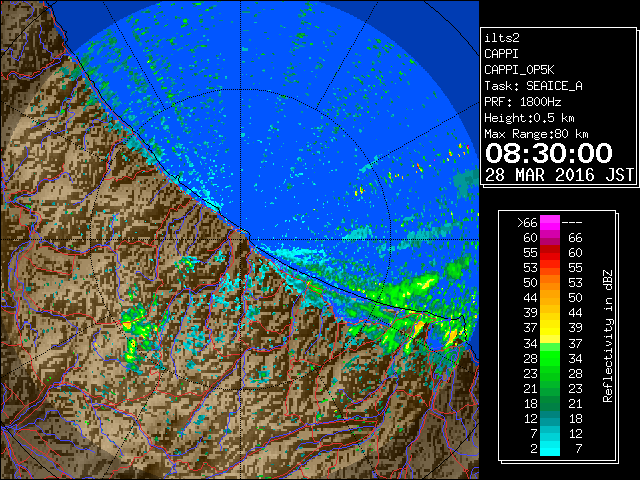Click the 'Task: SEAICE_A' line
The width and height of the screenshot is (640, 480).
tap(533, 86)
